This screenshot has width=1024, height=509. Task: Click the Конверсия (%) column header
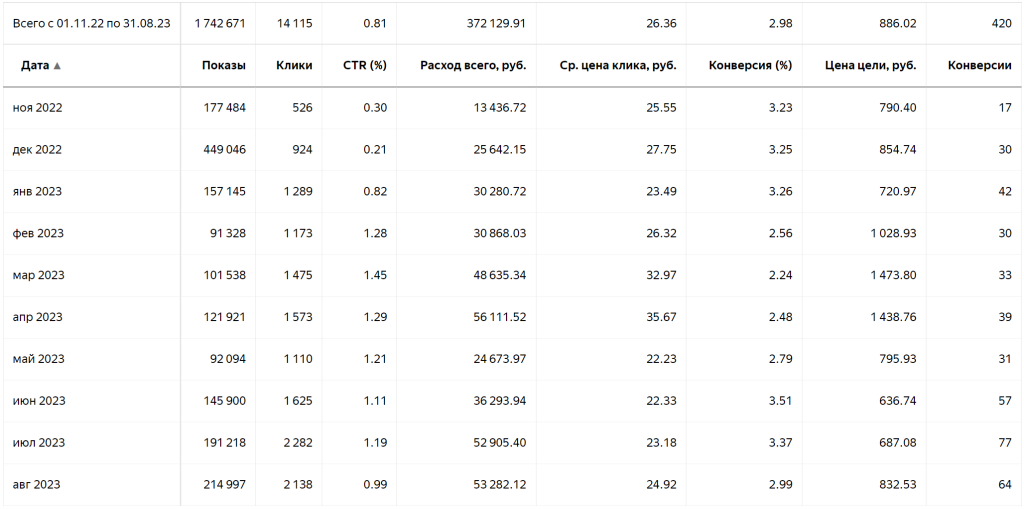750,65
